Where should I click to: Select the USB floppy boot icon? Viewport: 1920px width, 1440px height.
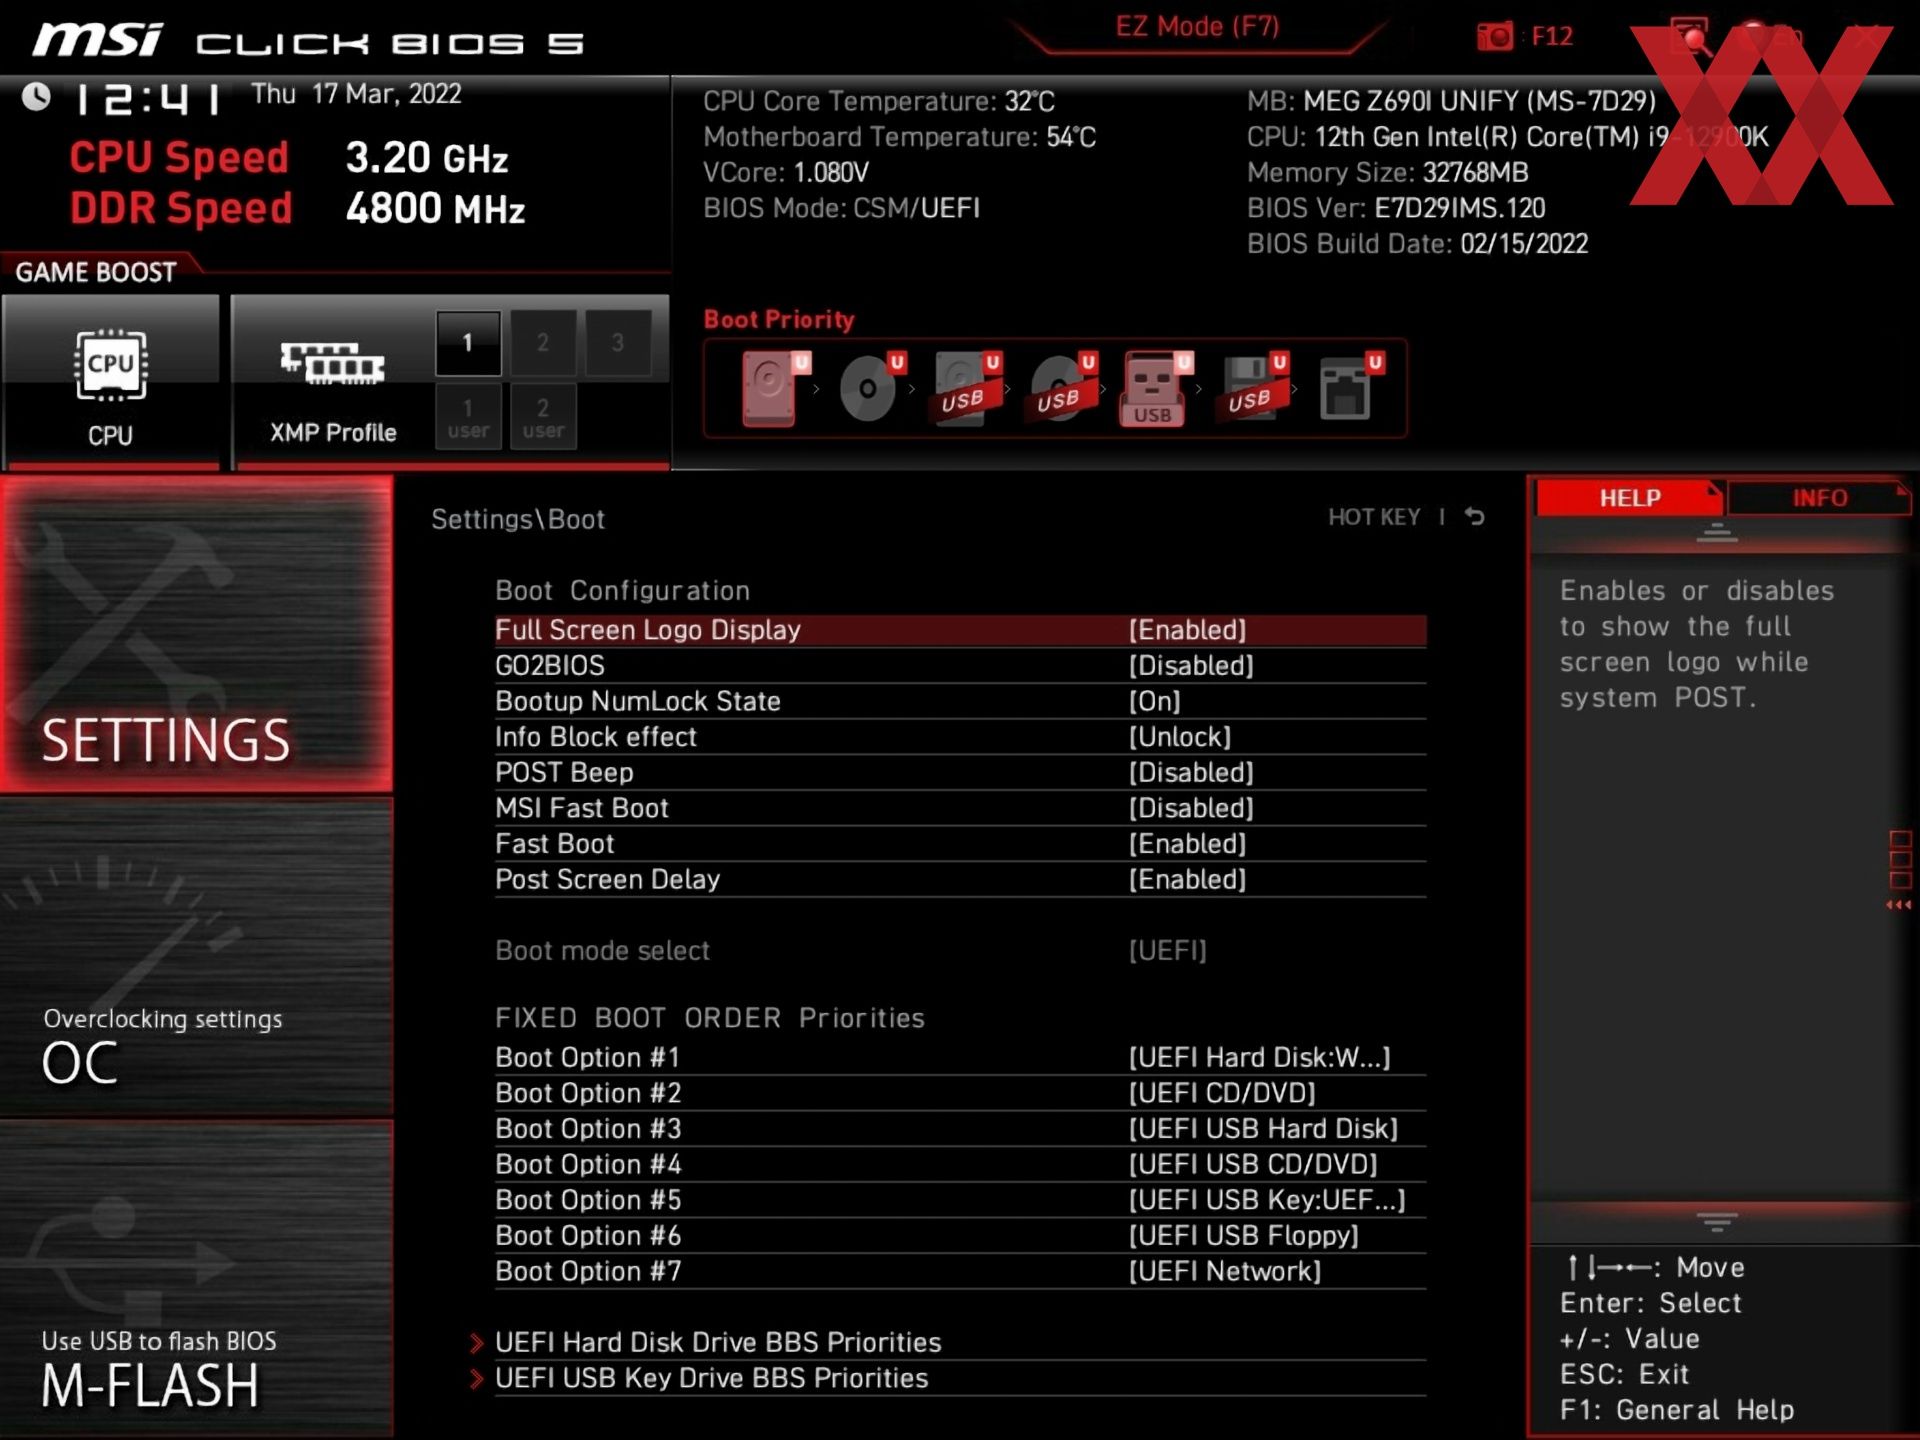pos(1254,388)
